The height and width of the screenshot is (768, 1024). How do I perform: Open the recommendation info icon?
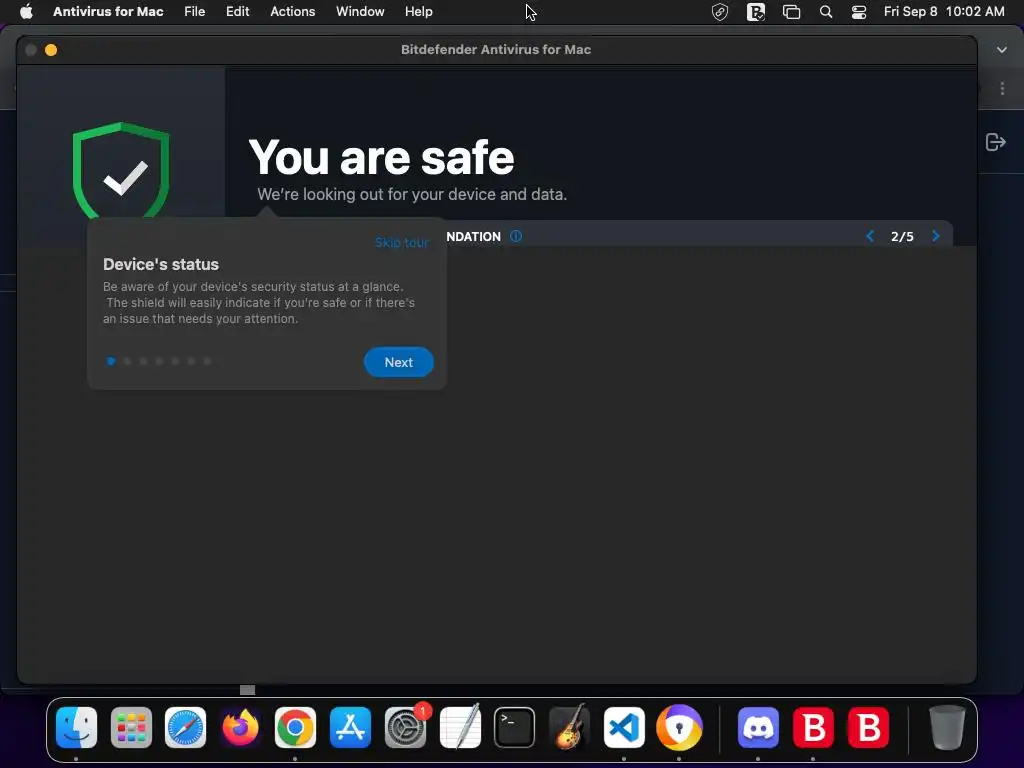[516, 236]
